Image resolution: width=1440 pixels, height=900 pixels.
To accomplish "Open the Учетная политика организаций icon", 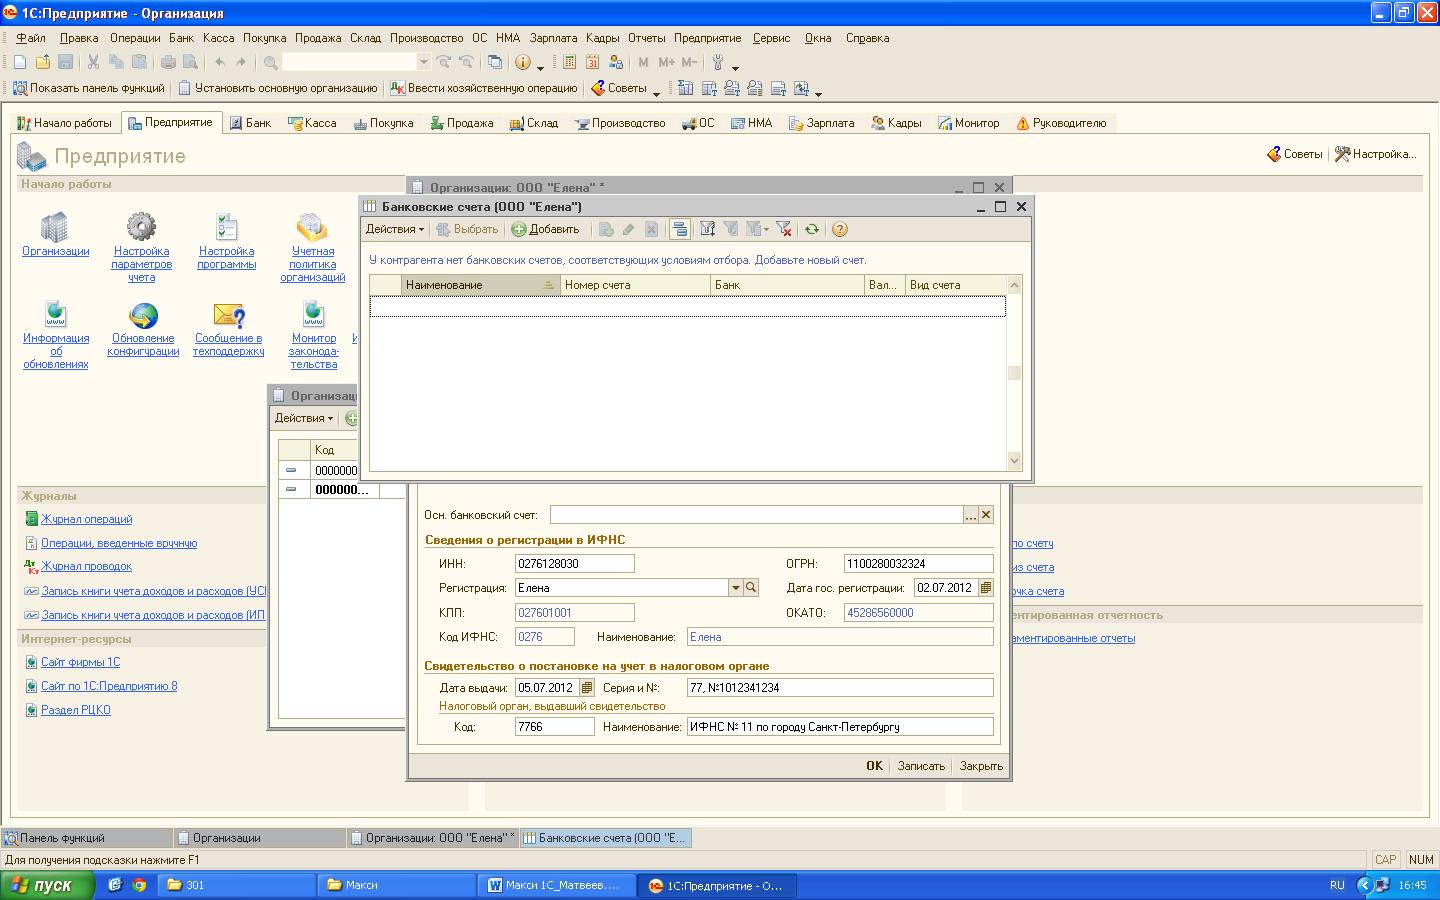I will [x=312, y=229].
